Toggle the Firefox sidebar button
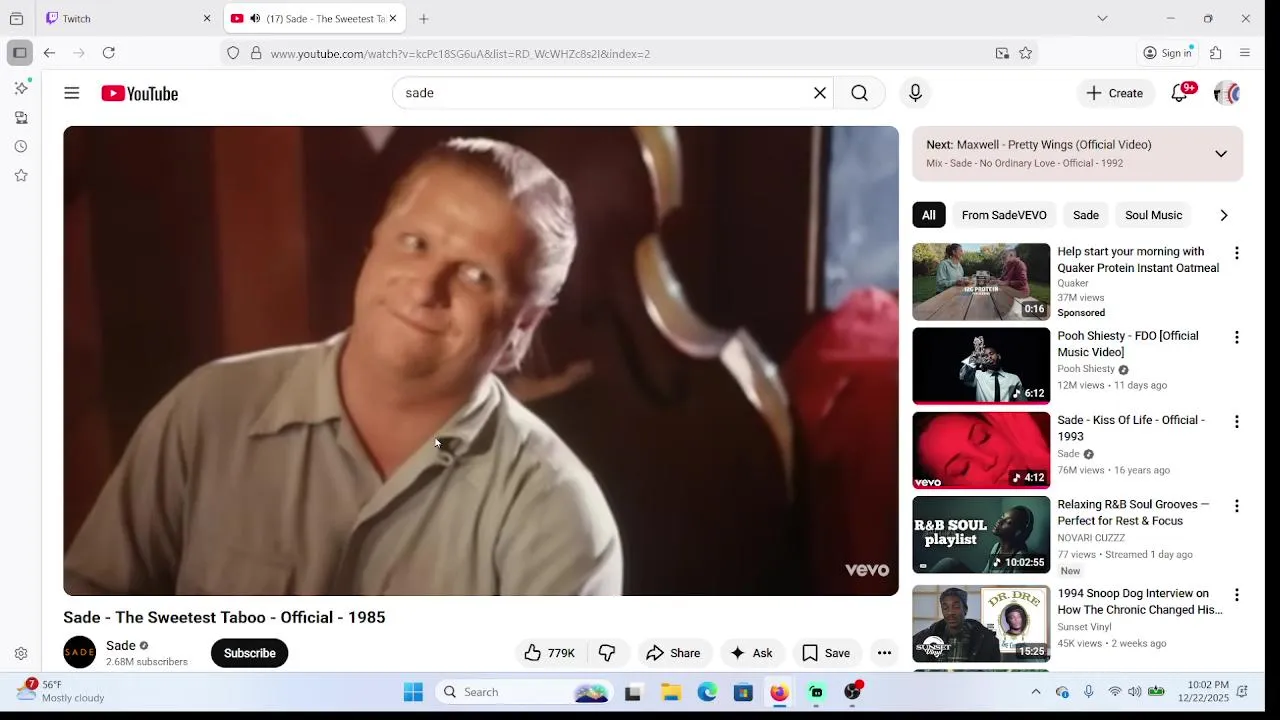The height and width of the screenshot is (720, 1280). (20, 53)
